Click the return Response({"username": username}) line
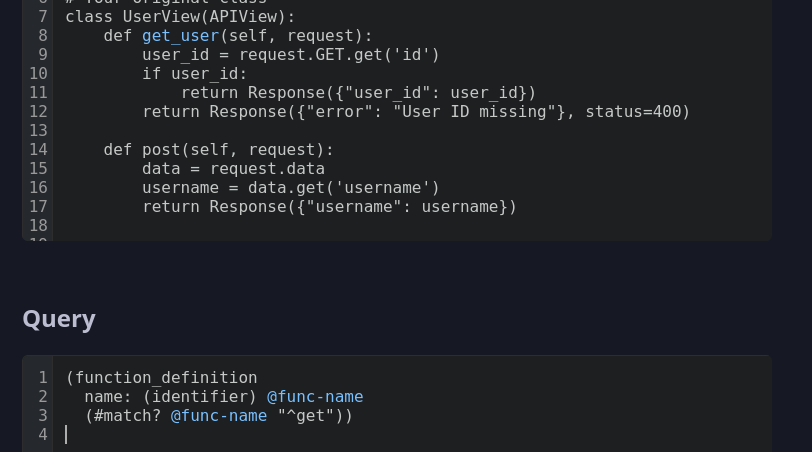Screen dimensions: 812x452 tap(329, 207)
